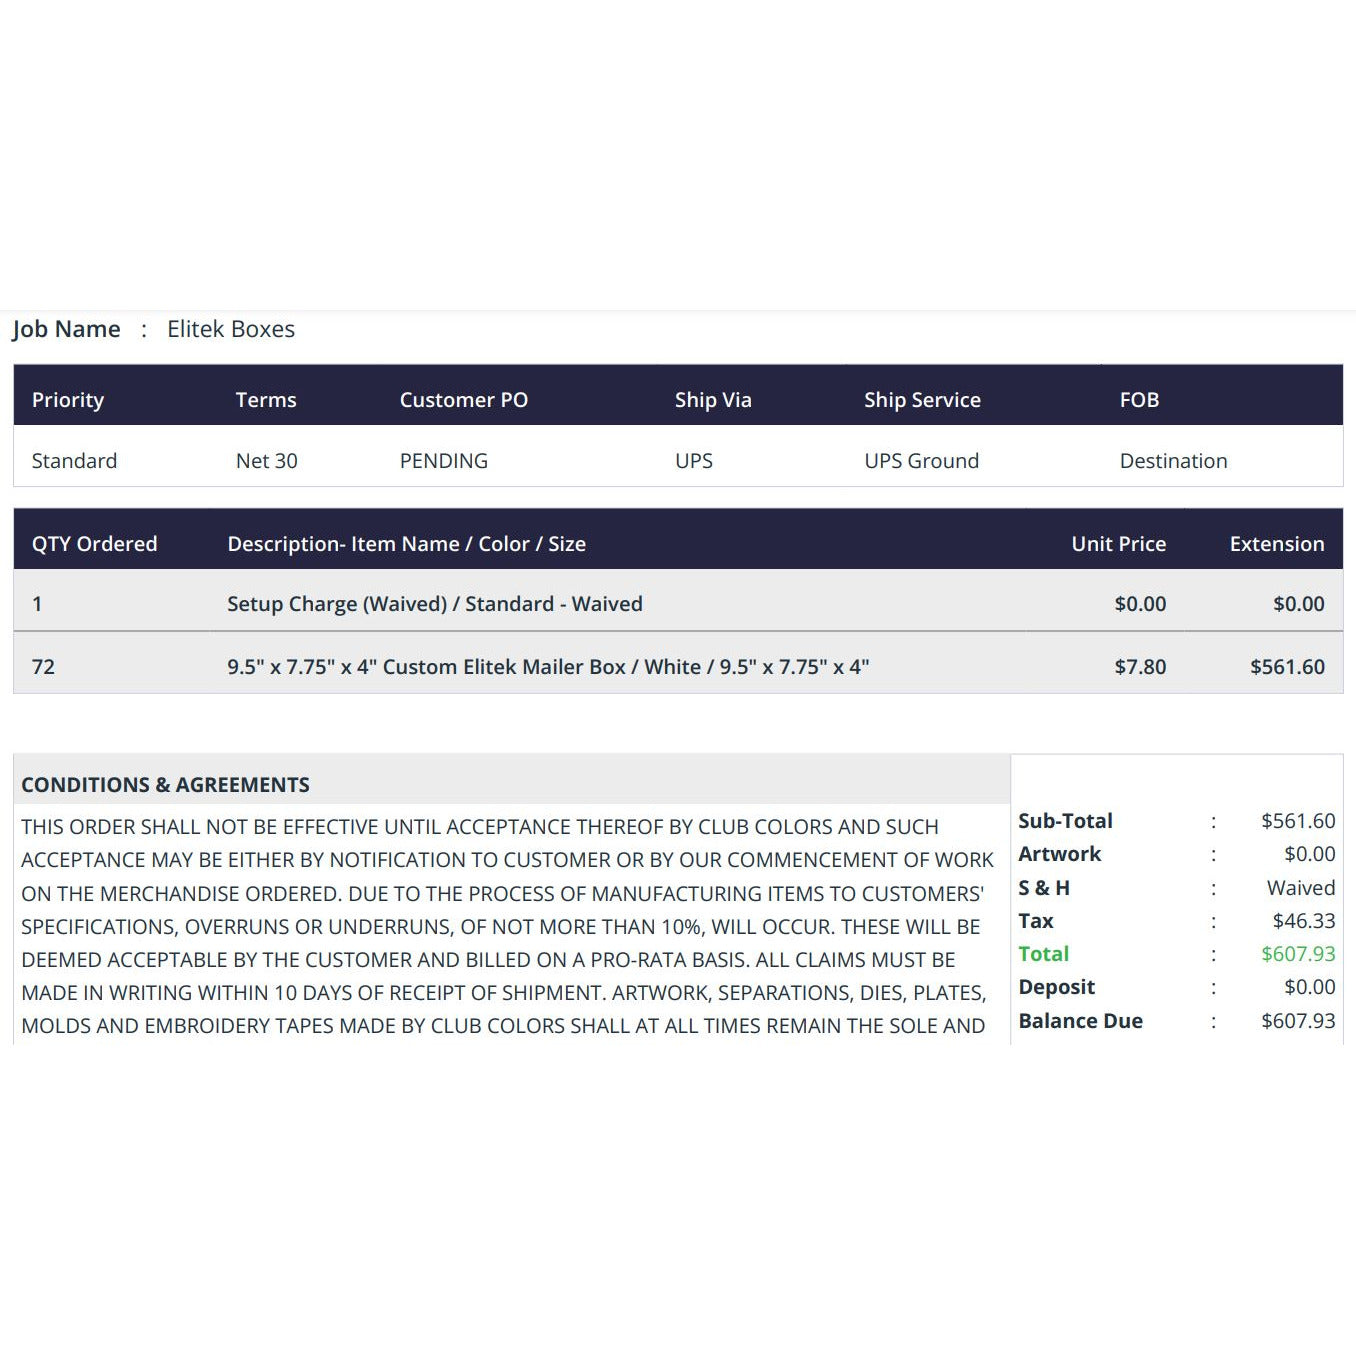Click the Conditions & Agreements heading
Viewport: 1356px width, 1356px height.
[166, 785]
